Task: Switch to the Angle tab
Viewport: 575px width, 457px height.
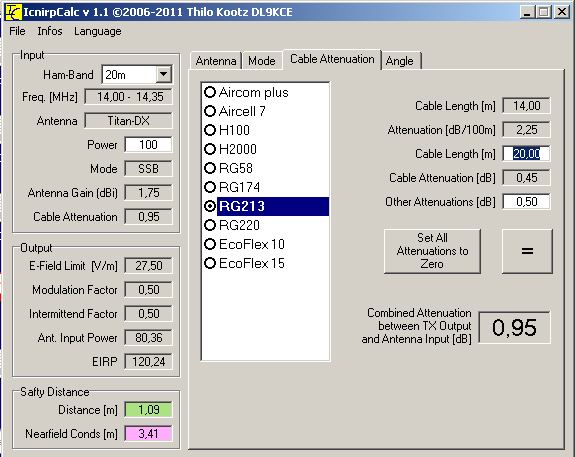Action: click(x=400, y=61)
